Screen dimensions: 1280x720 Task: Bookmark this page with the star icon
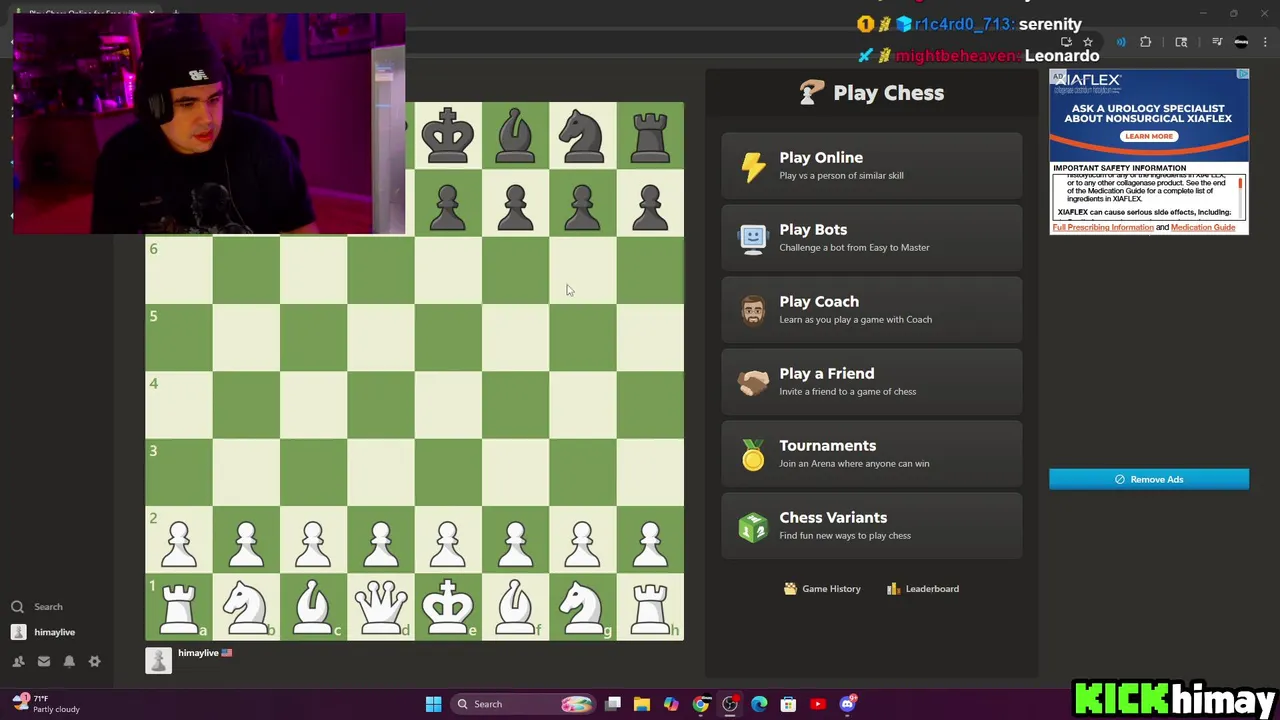coord(1088,42)
